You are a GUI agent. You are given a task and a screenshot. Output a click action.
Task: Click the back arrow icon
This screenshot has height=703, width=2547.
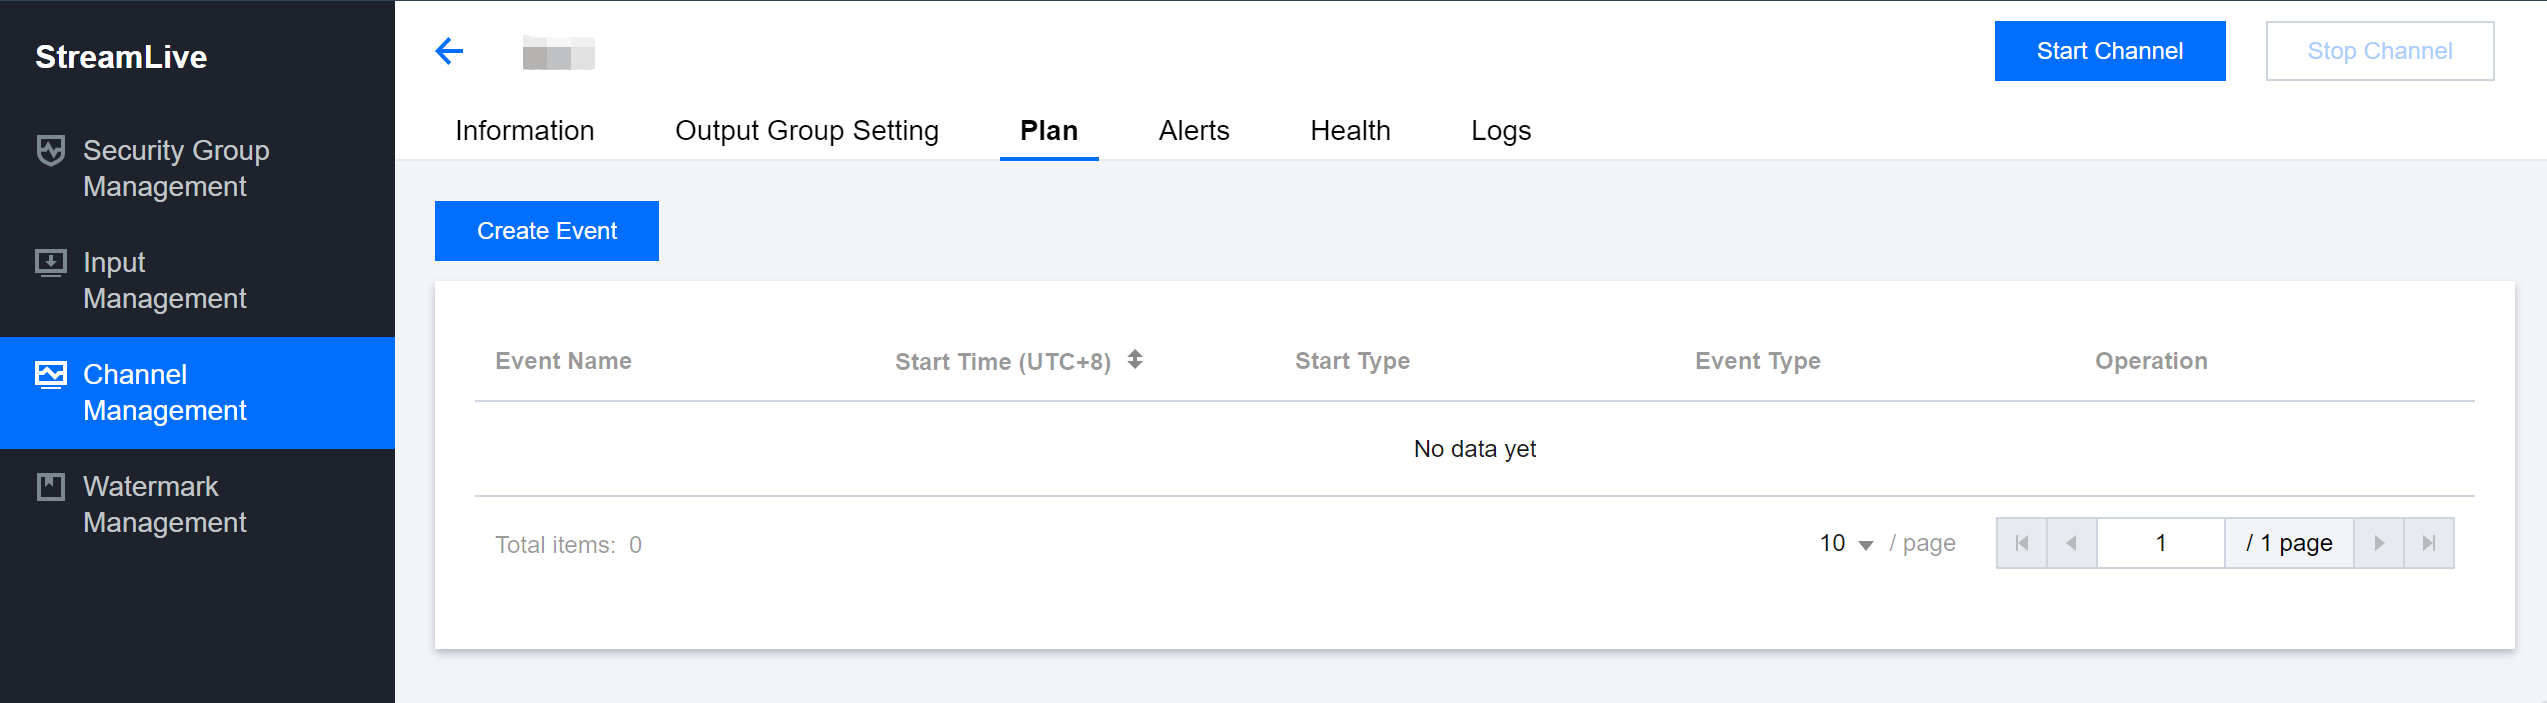[449, 51]
